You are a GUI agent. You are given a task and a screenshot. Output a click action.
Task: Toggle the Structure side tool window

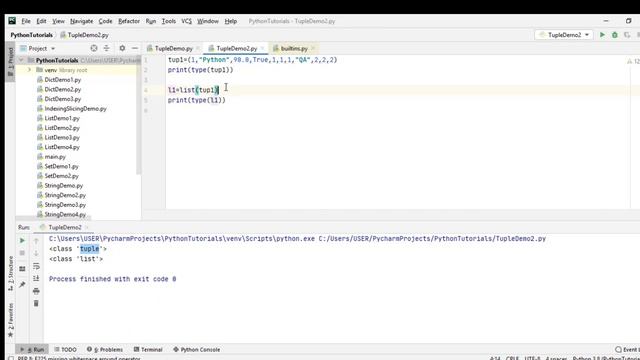[x=11, y=273]
